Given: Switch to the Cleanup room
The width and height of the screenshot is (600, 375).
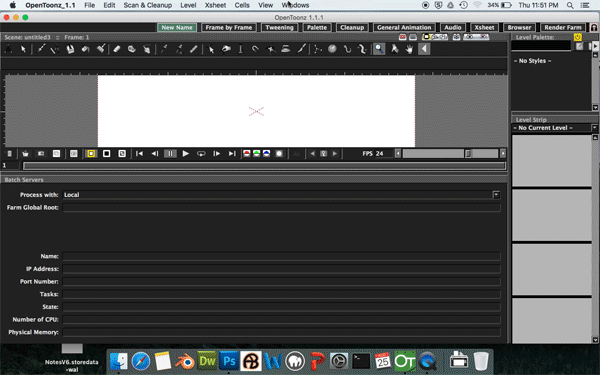Looking at the screenshot, I should [352, 28].
